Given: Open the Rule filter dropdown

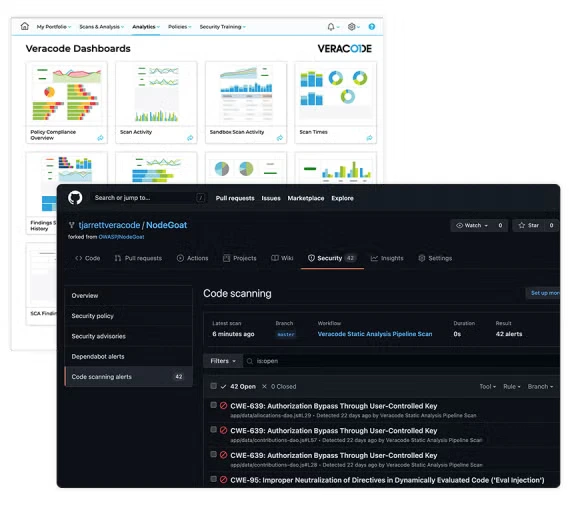Looking at the screenshot, I should click(512, 387).
